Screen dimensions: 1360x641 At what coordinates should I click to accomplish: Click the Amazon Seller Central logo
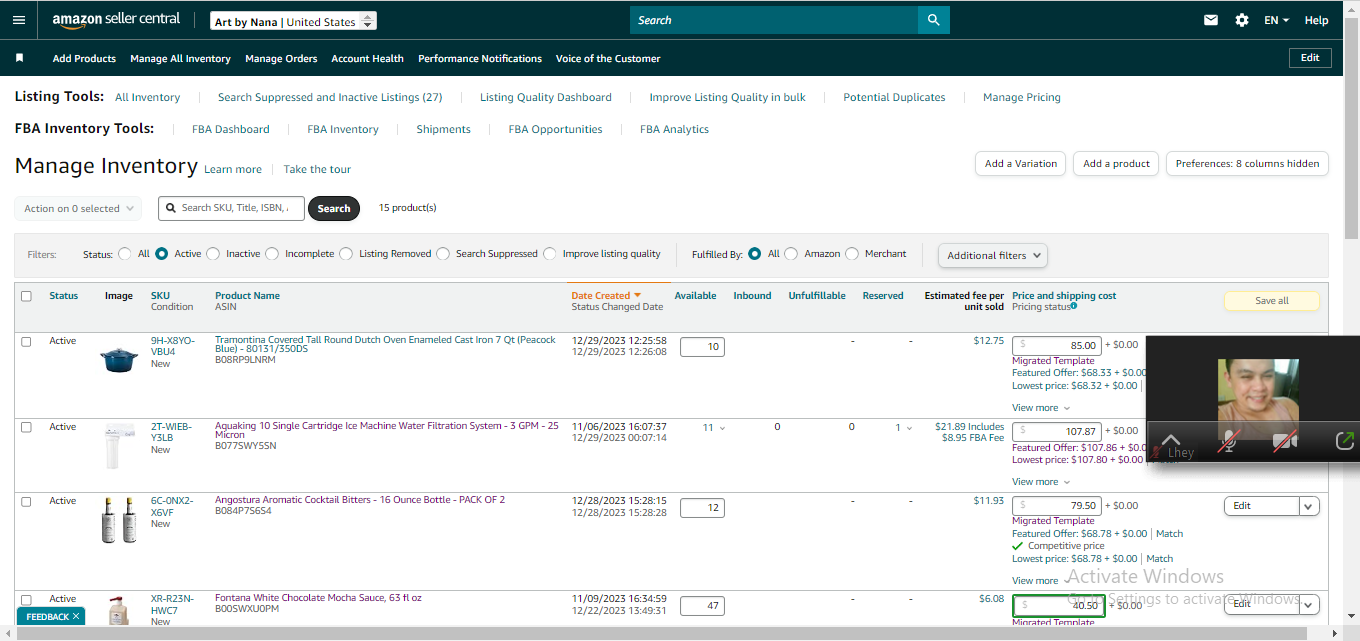point(116,20)
